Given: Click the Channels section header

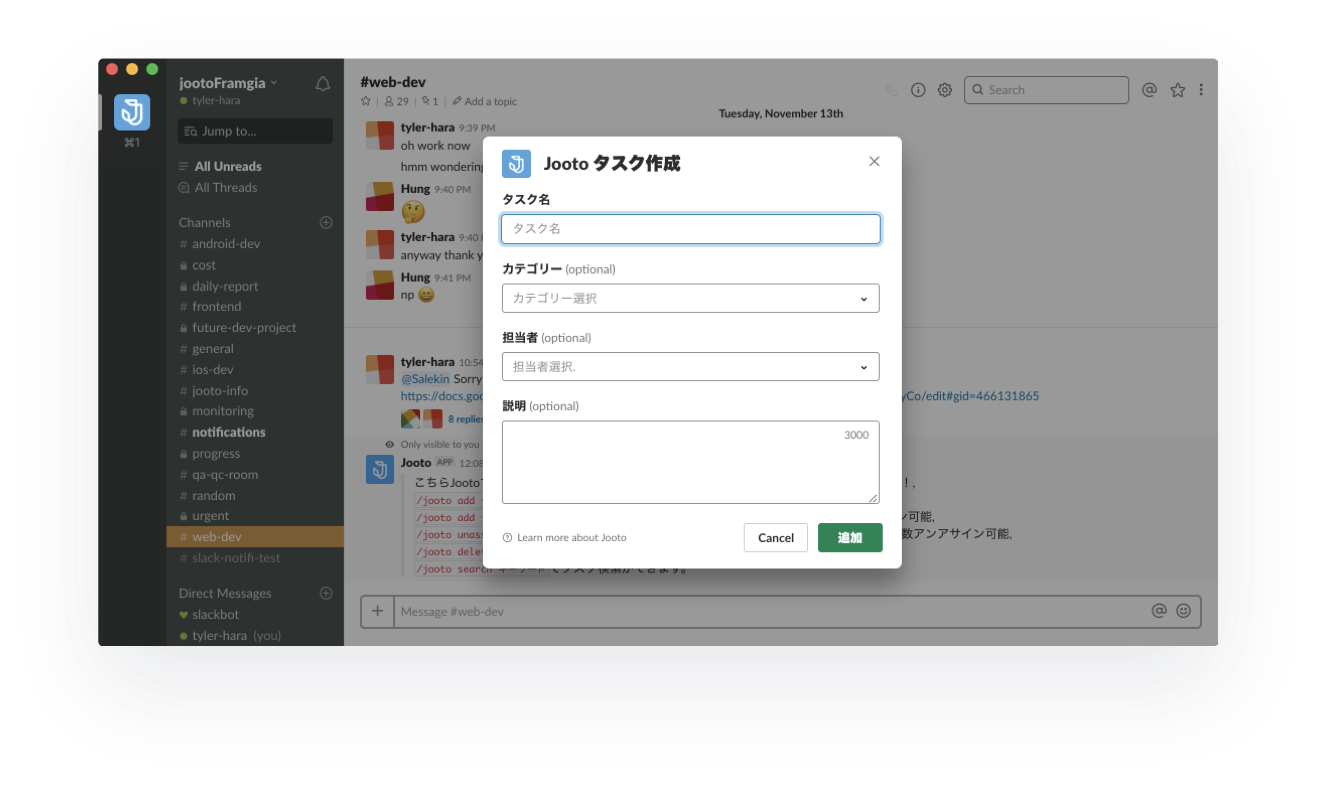Looking at the screenshot, I should 205,223.
